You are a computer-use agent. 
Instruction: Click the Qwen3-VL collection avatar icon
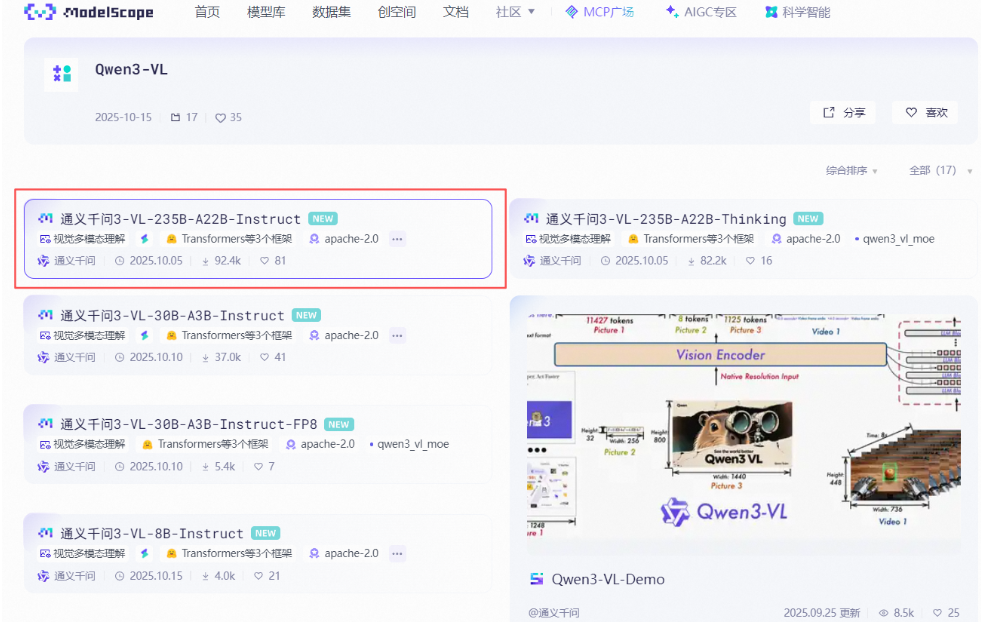pos(61,74)
